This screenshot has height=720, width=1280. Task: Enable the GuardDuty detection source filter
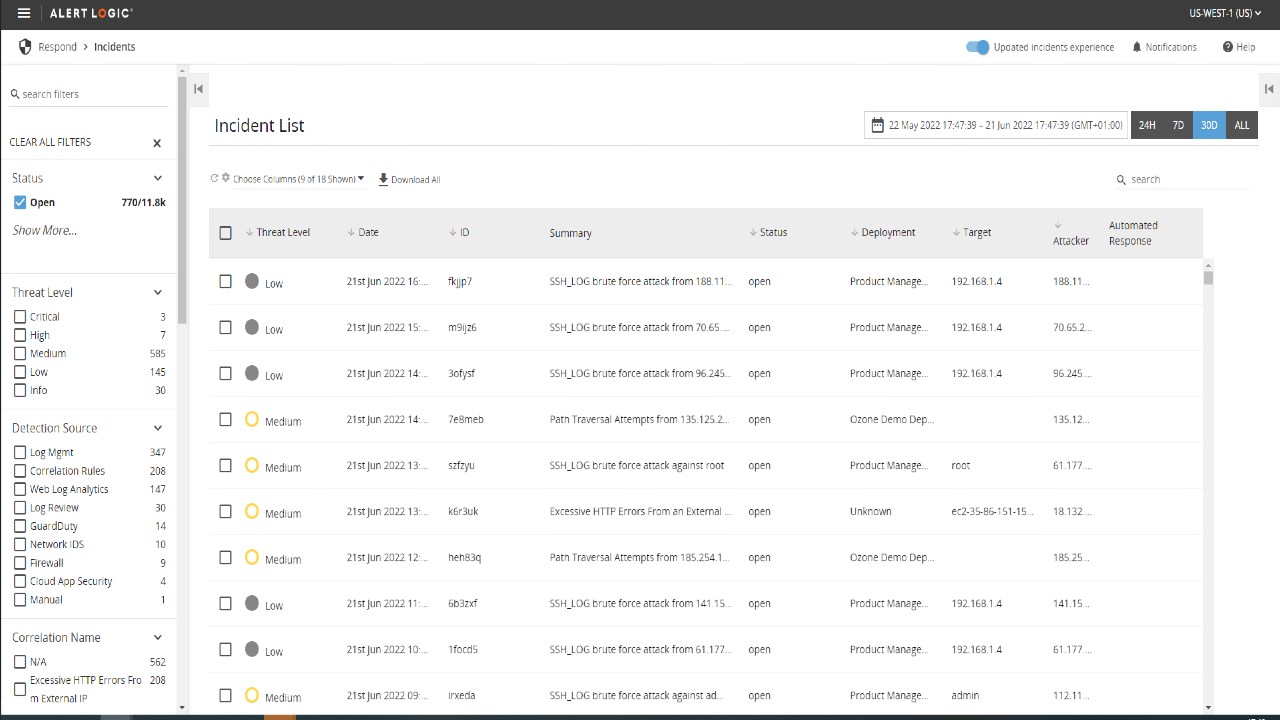[x=20, y=526]
